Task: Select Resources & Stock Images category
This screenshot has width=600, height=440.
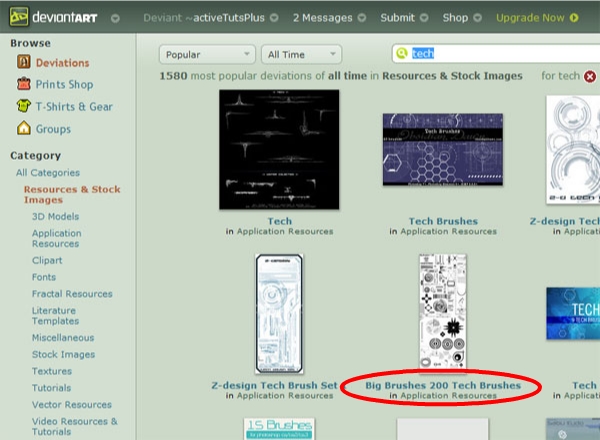Action: point(72,194)
